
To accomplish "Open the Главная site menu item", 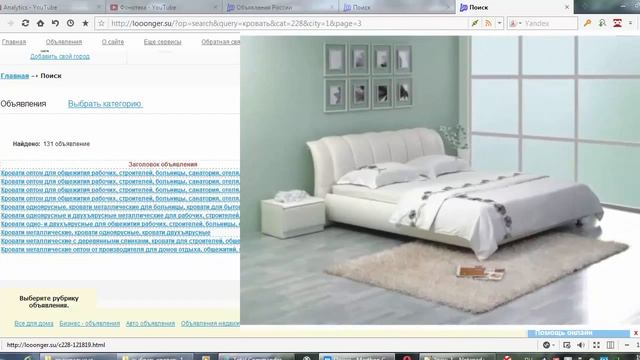I will point(14,42).
